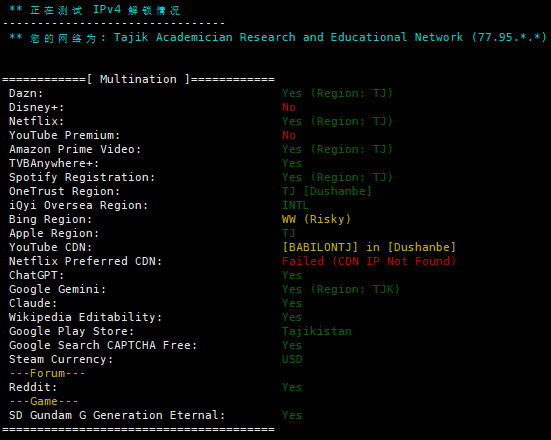The height and width of the screenshot is (440, 551).
Task: Select the 'TJ [Dushanbe]' value
Action: 327,192
